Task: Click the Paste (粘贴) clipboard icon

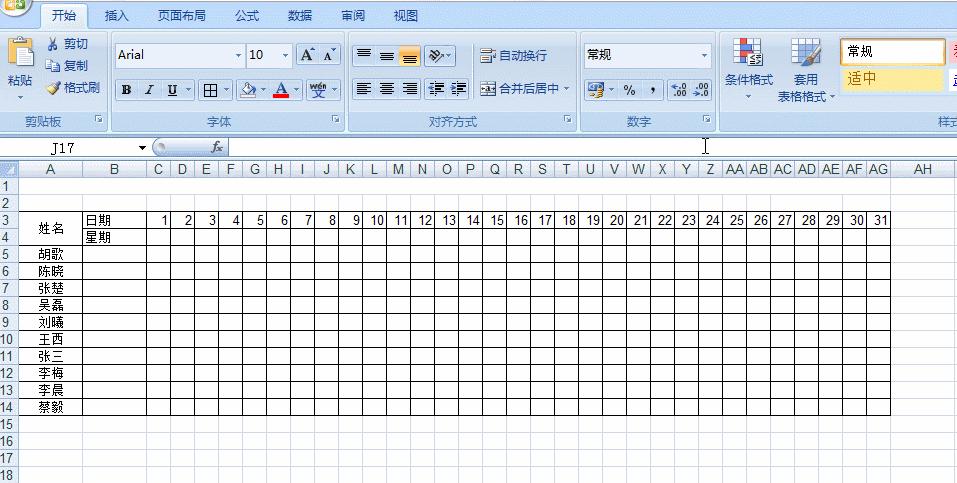Action: point(20,53)
